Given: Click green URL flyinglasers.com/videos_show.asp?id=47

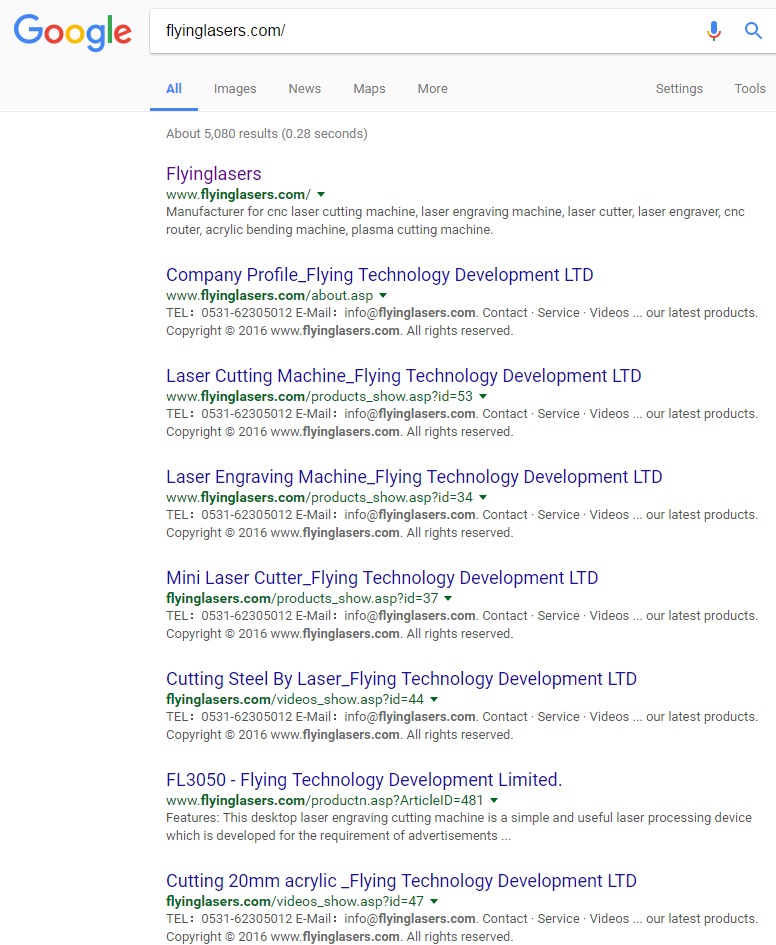Looking at the screenshot, I should pyautogui.click(x=295, y=902).
